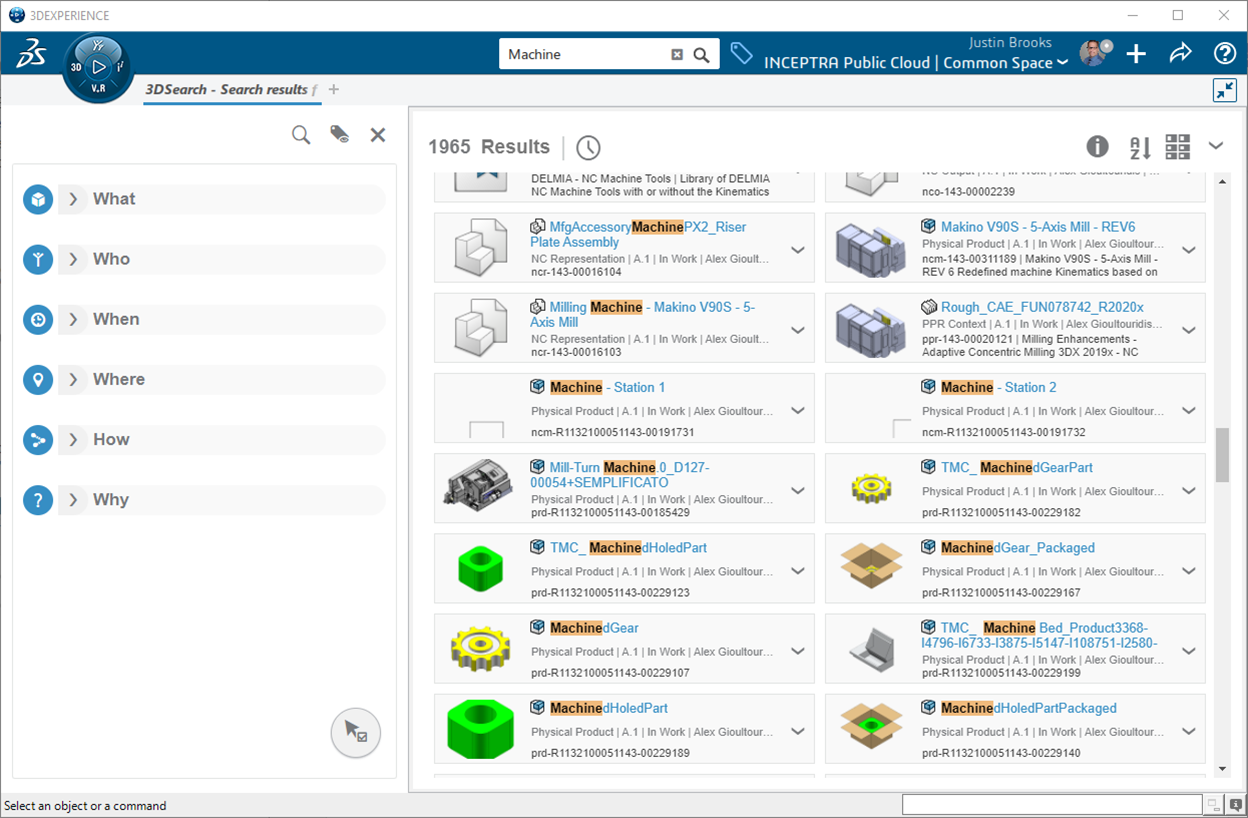Add a new tab with plus
The image size is (1248, 818).
[x=334, y=90]
